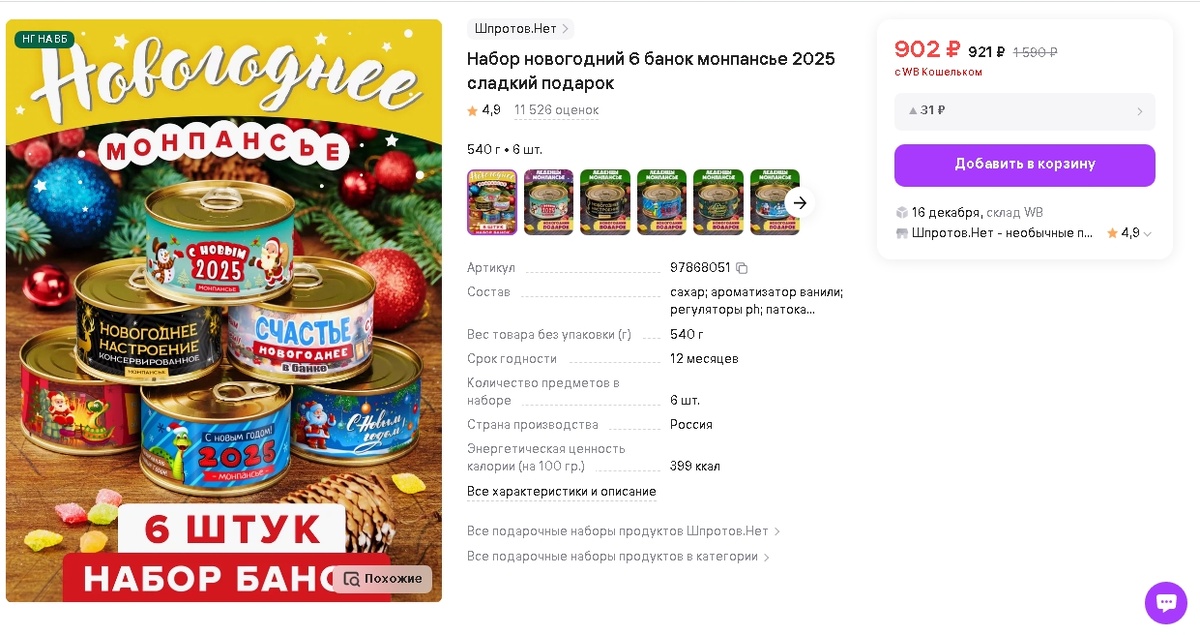Open the chat support bubble
Screen dimensions: 1200x635
[x=1165, y=603]
